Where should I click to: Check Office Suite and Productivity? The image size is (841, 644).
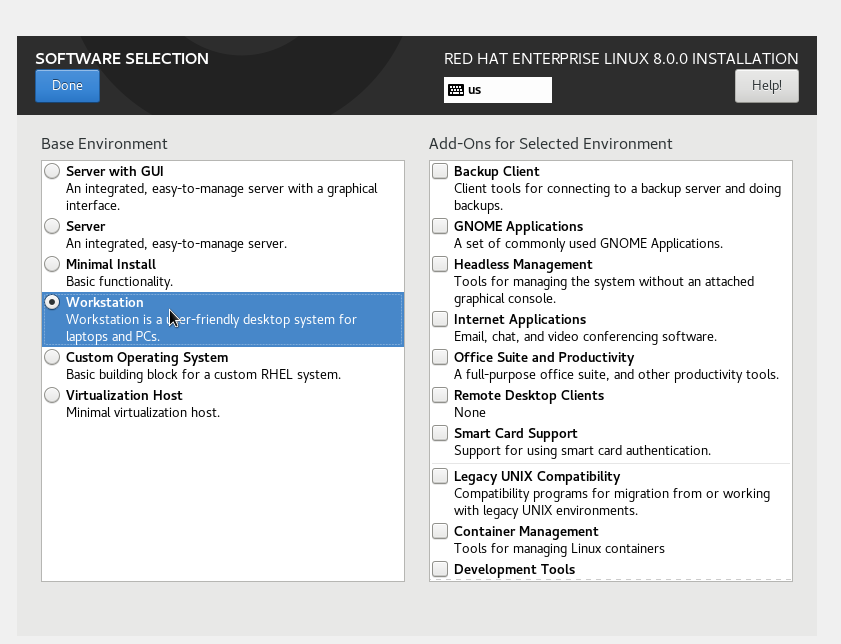(x=440, y=358)
